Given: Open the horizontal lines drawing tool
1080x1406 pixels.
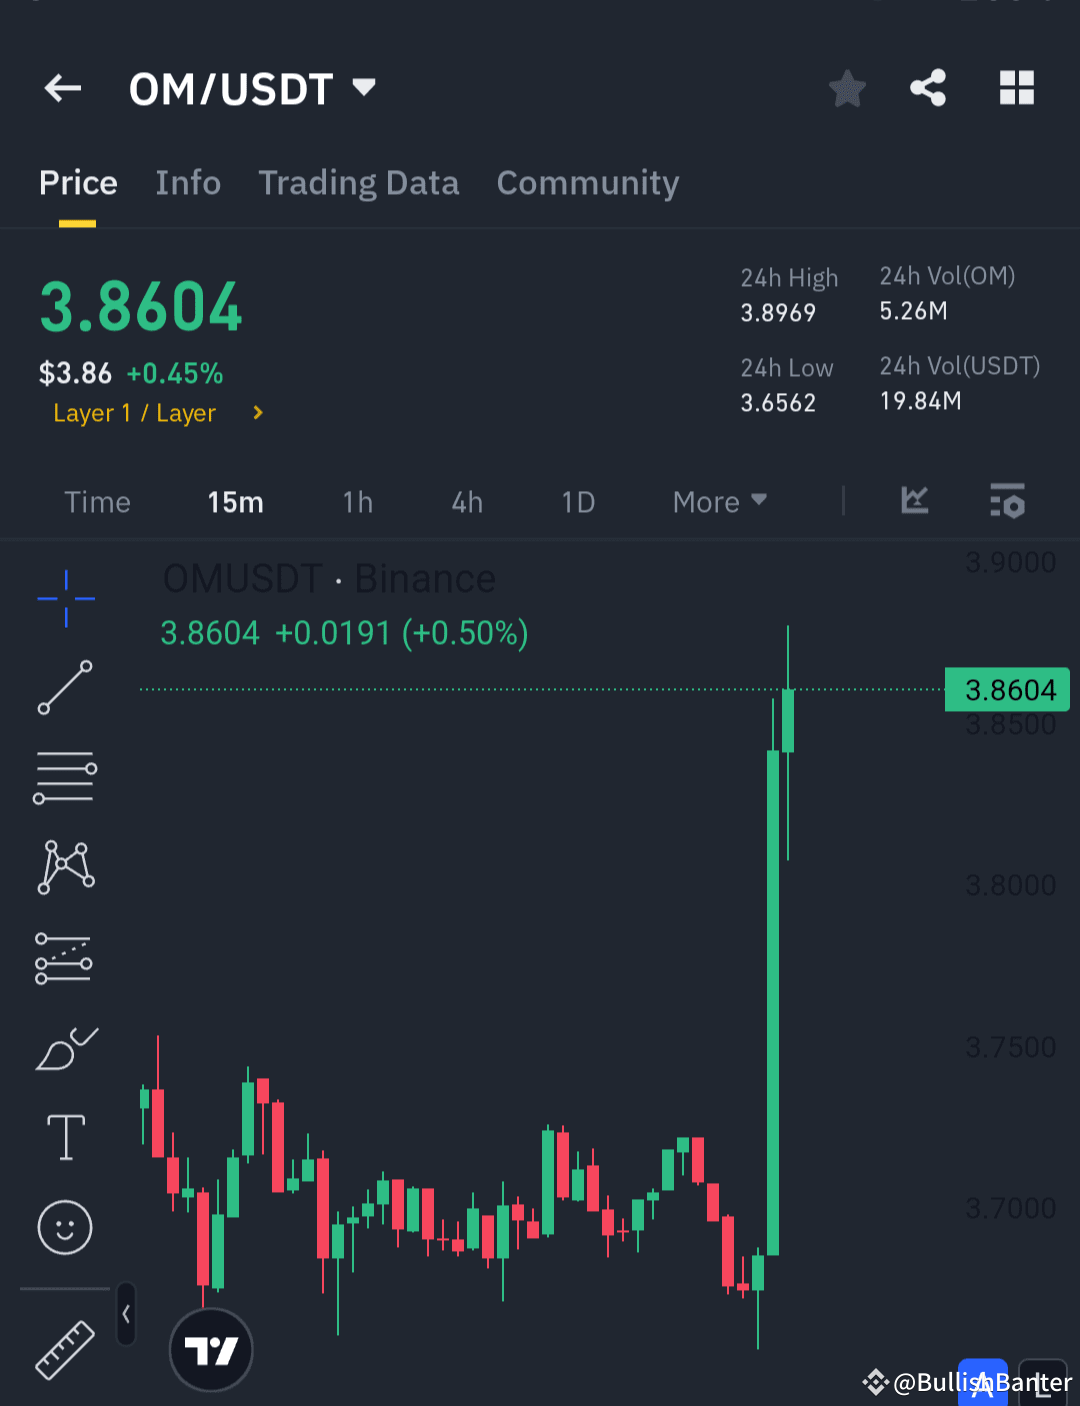Looking at the screenshot, I should point(64,777).
